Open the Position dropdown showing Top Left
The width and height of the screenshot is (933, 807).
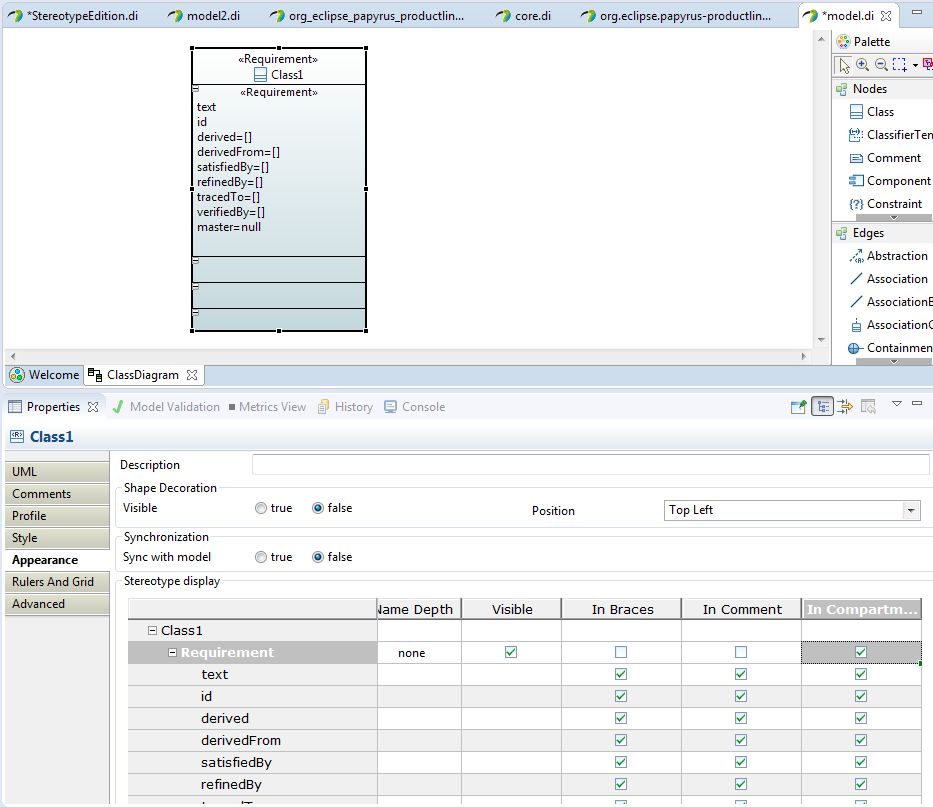(x=792, y=511)
